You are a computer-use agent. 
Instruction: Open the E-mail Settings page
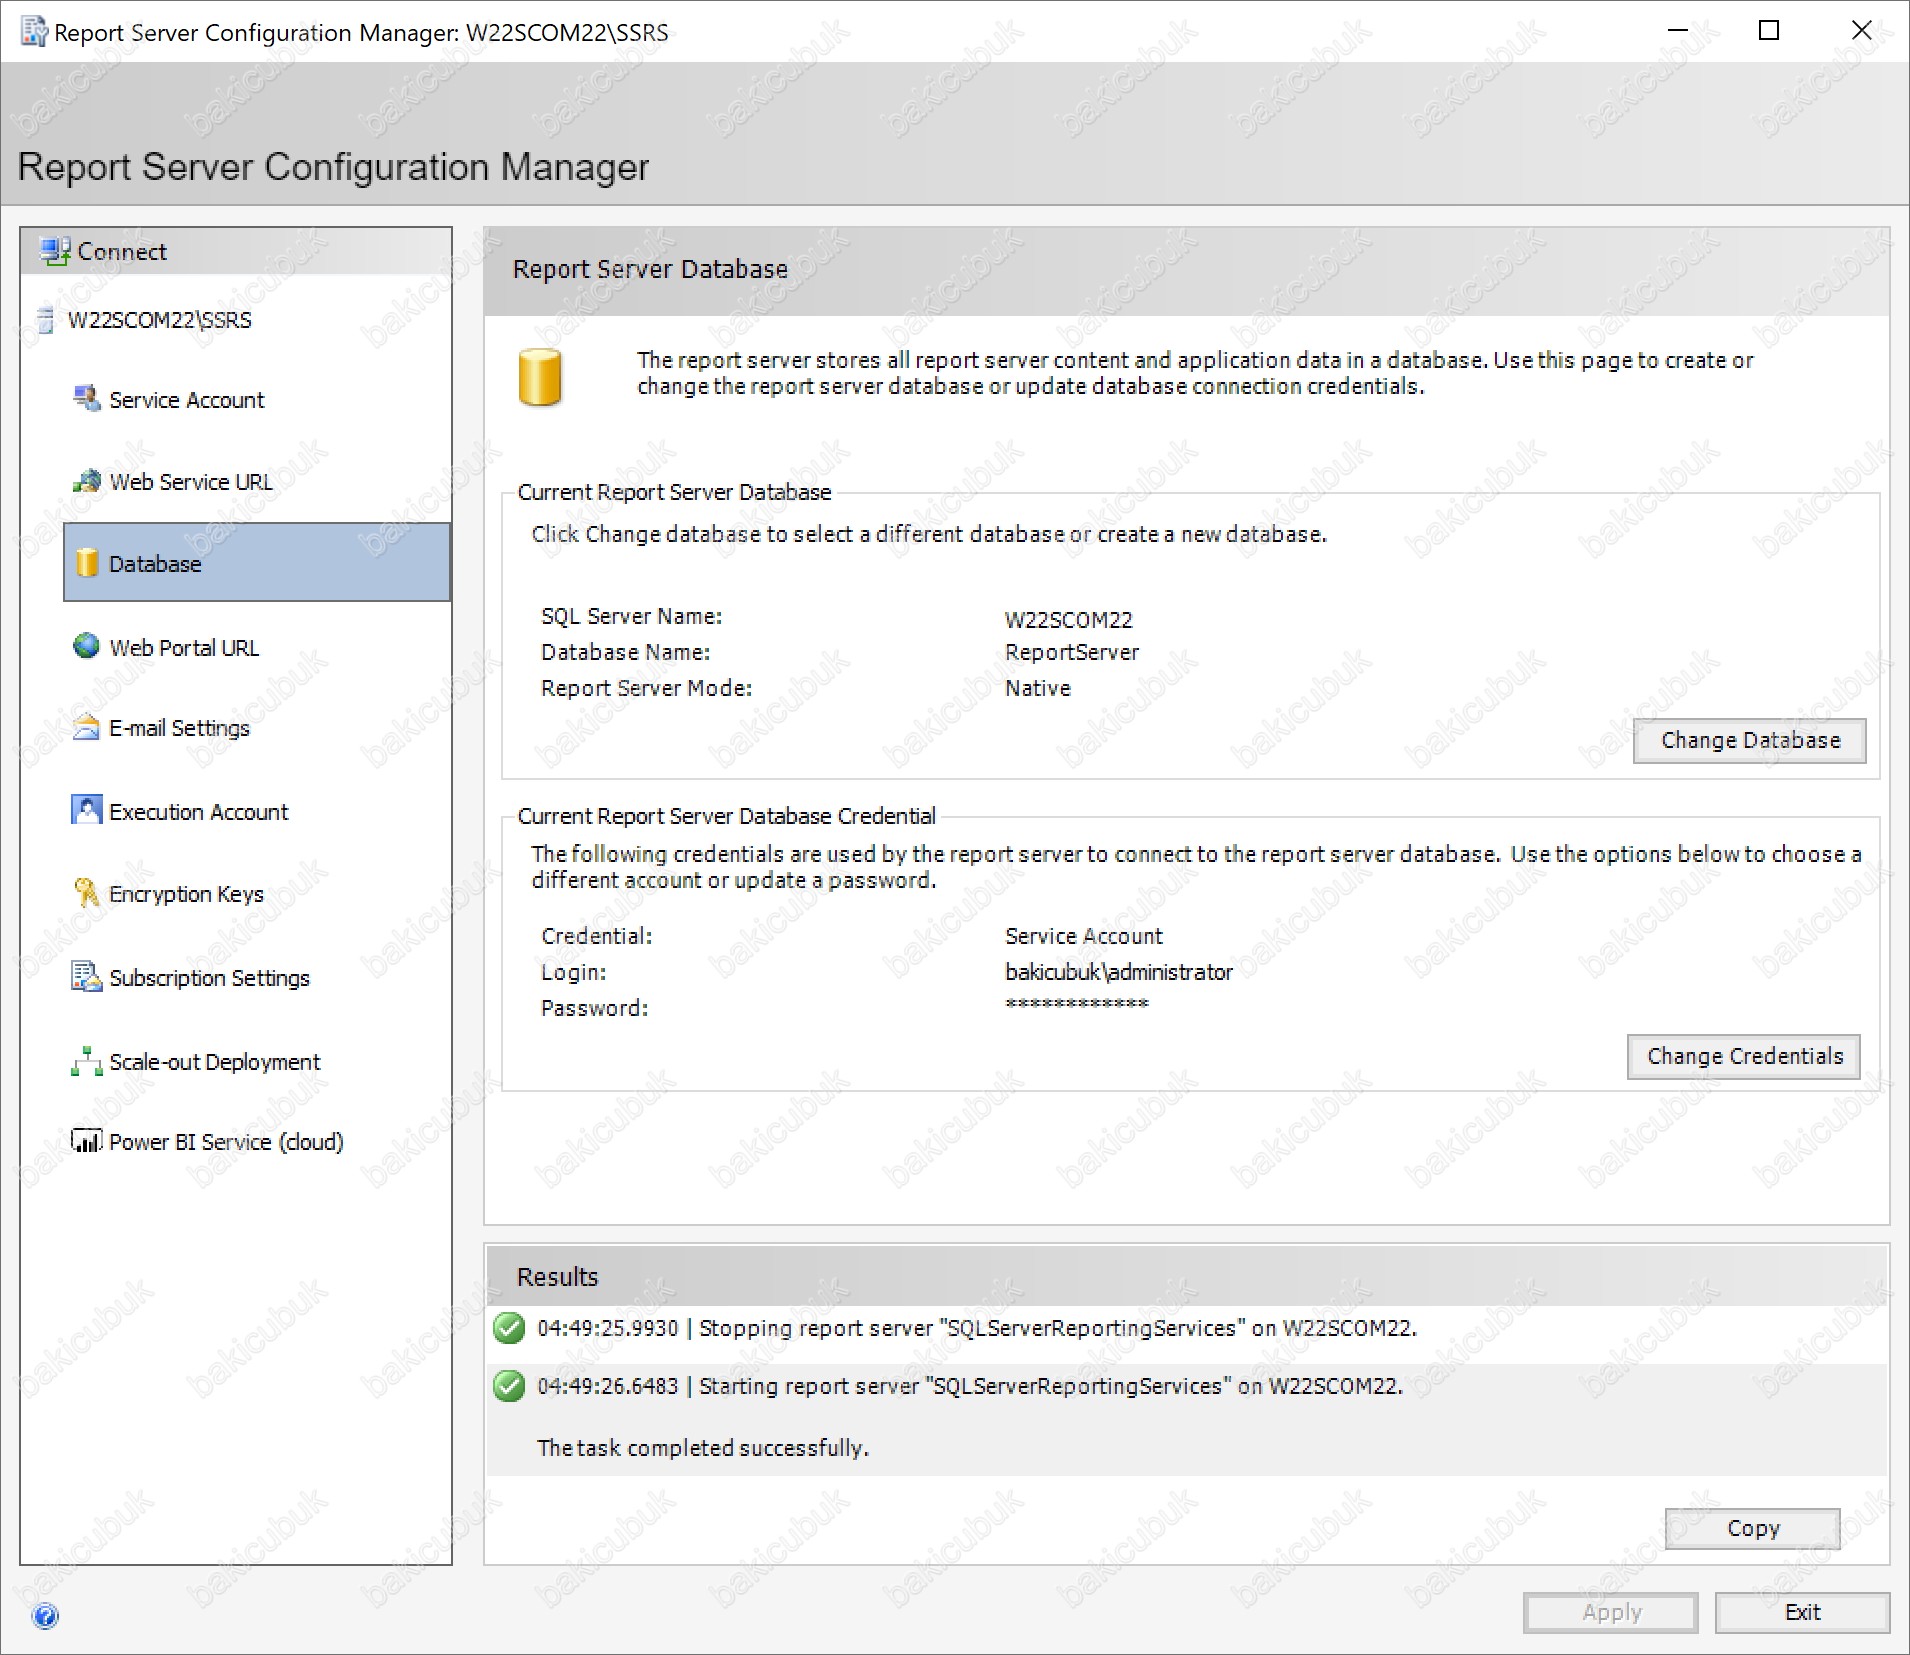[179, 728]
